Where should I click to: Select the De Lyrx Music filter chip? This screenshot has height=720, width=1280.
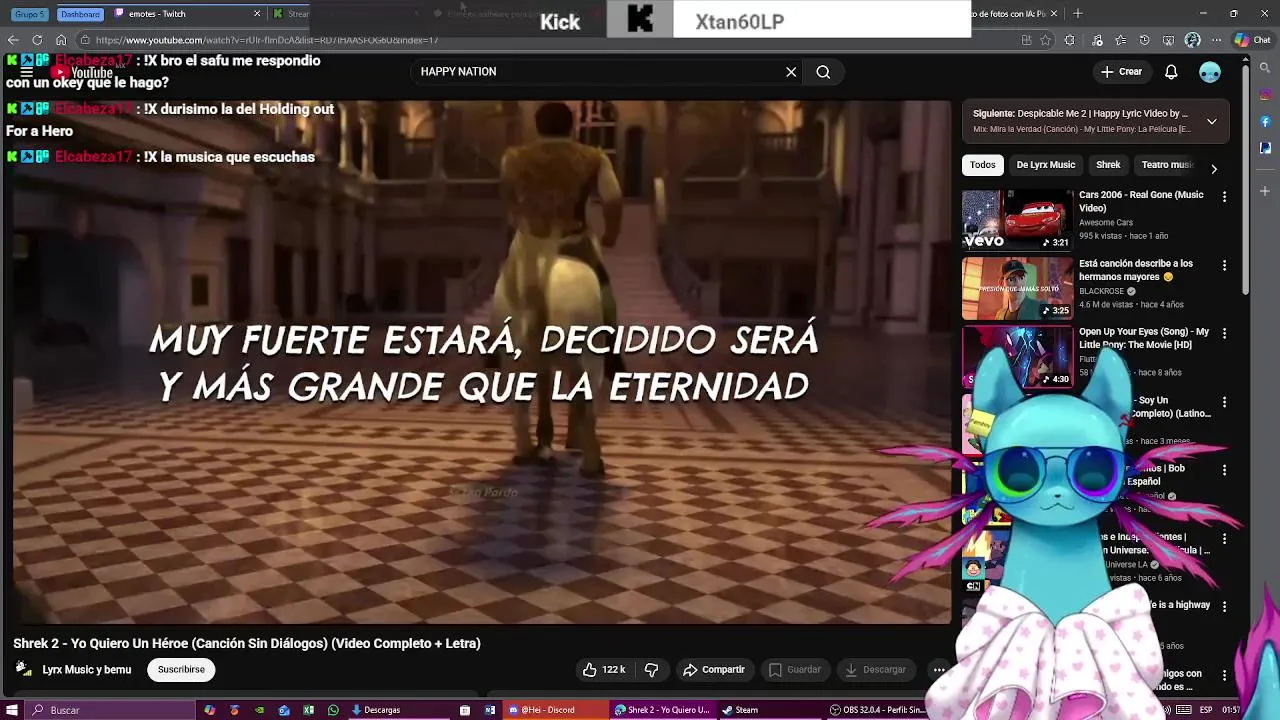[x=1046, y=165]
